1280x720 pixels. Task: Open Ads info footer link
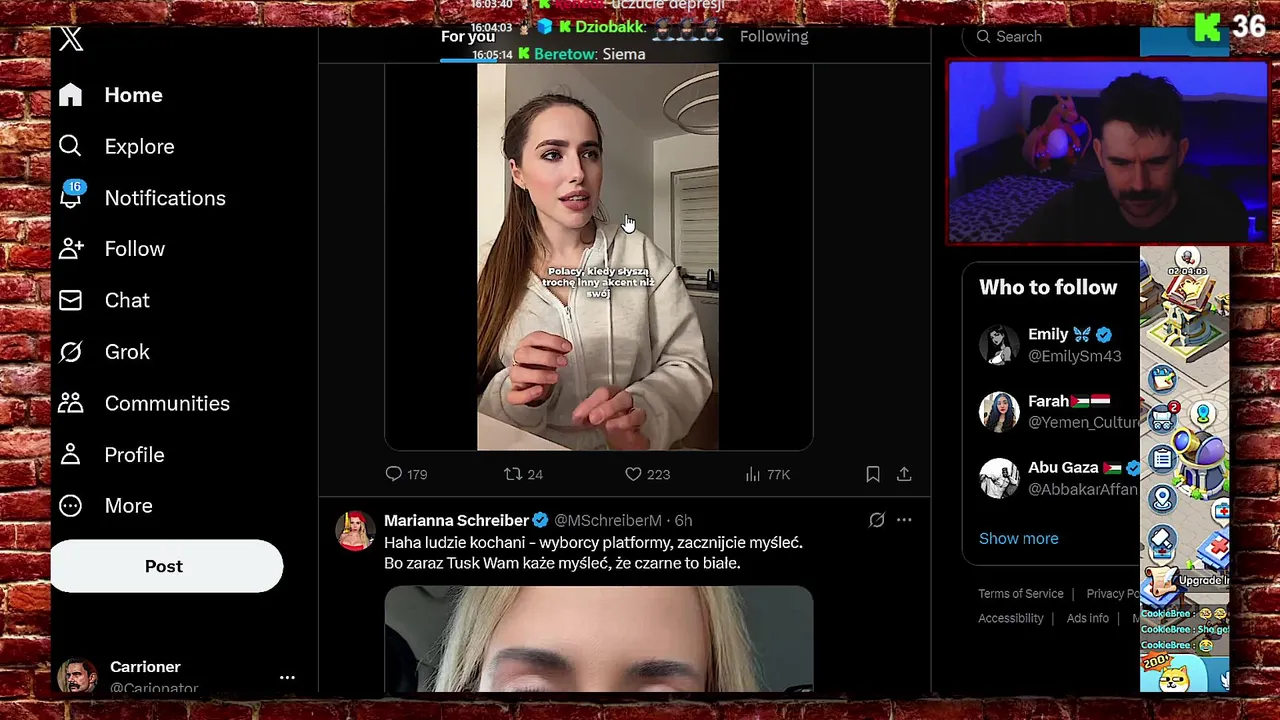click(x=1087, y=619)
